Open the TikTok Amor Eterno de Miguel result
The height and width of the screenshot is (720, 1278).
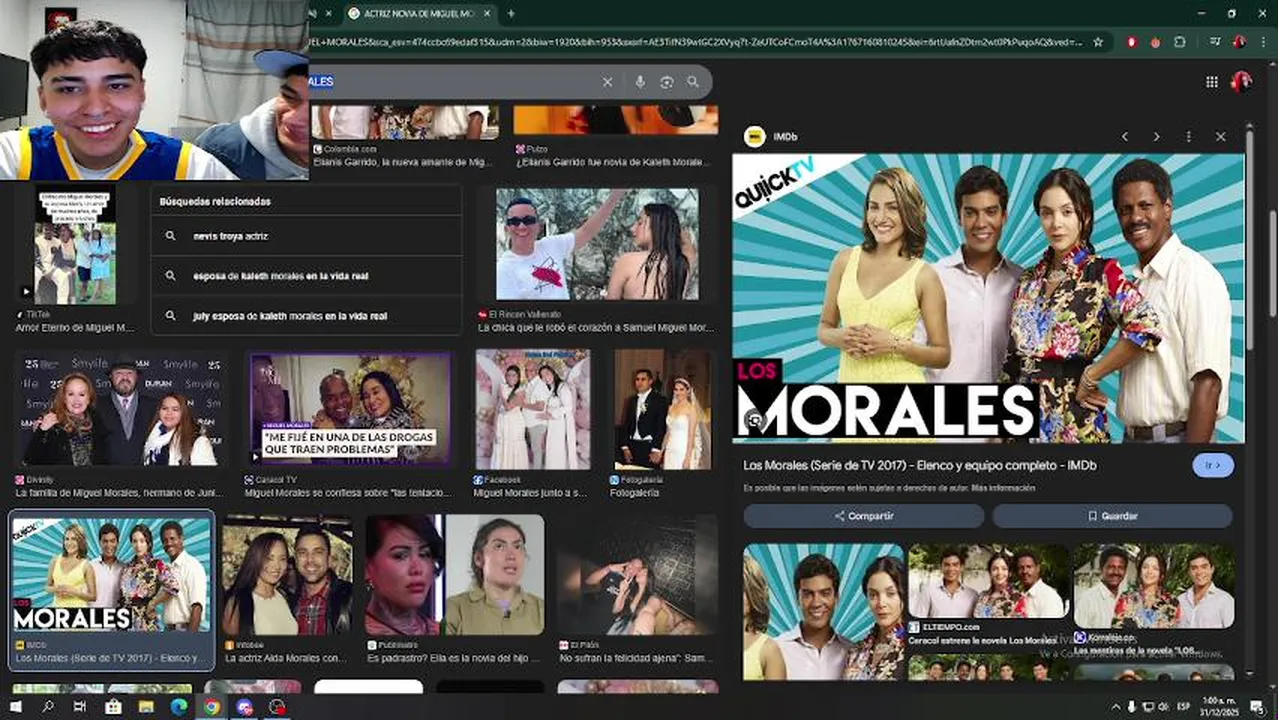tap(75, 245)
